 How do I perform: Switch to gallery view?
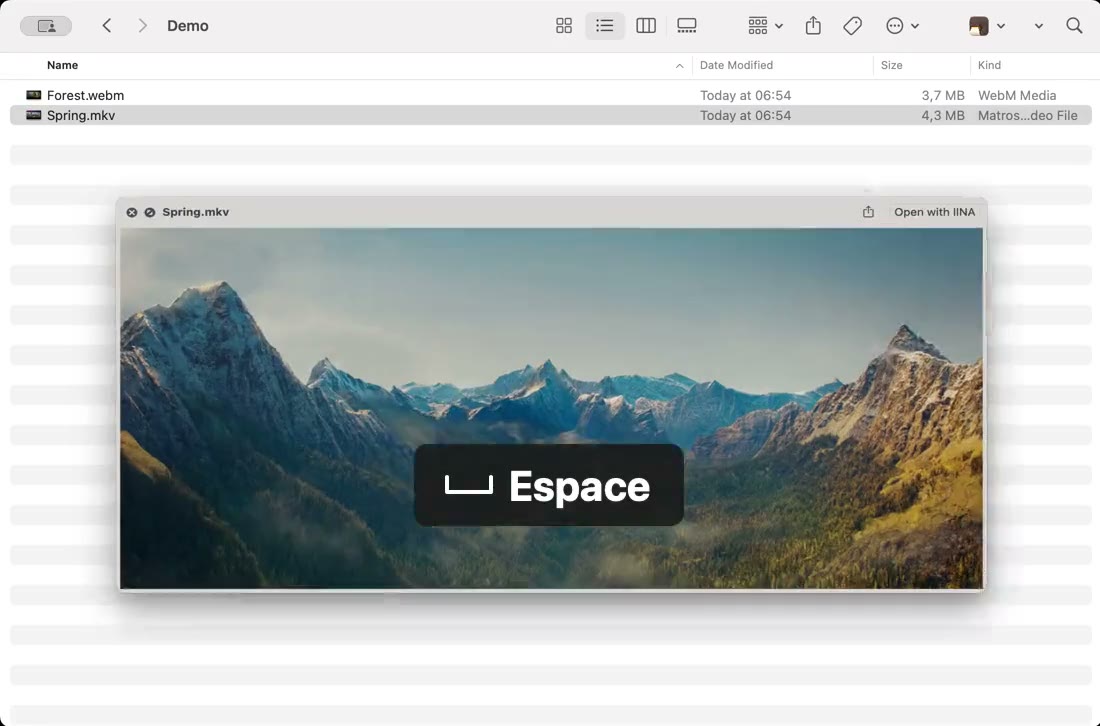pos(687,26)
